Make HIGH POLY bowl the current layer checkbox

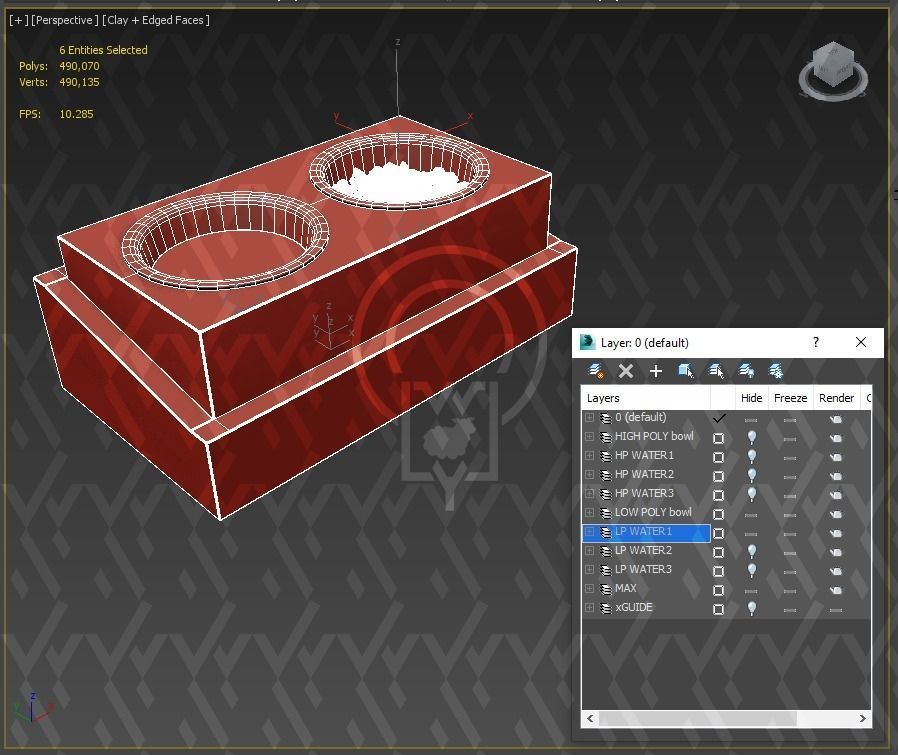718,439
